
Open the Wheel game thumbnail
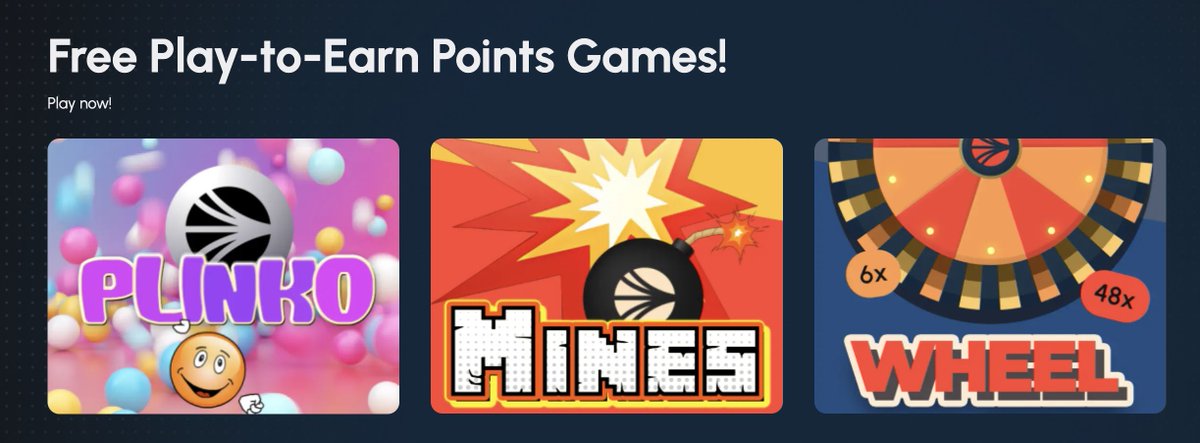990,276
